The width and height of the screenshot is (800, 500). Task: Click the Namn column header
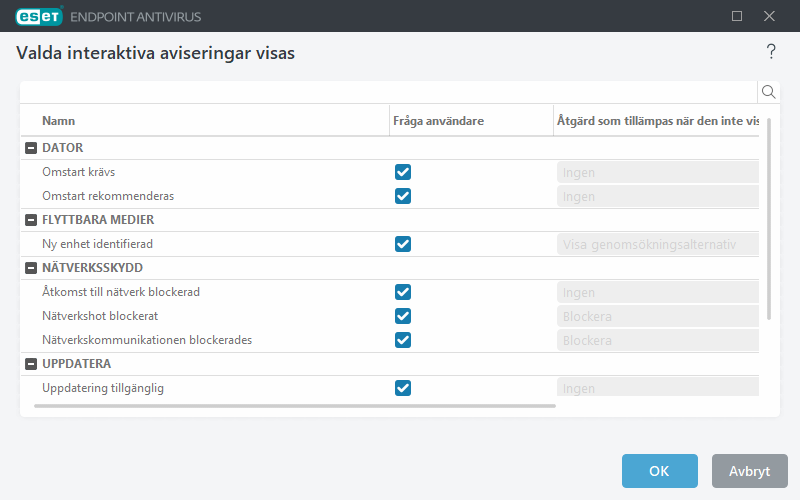click(59, 121)
